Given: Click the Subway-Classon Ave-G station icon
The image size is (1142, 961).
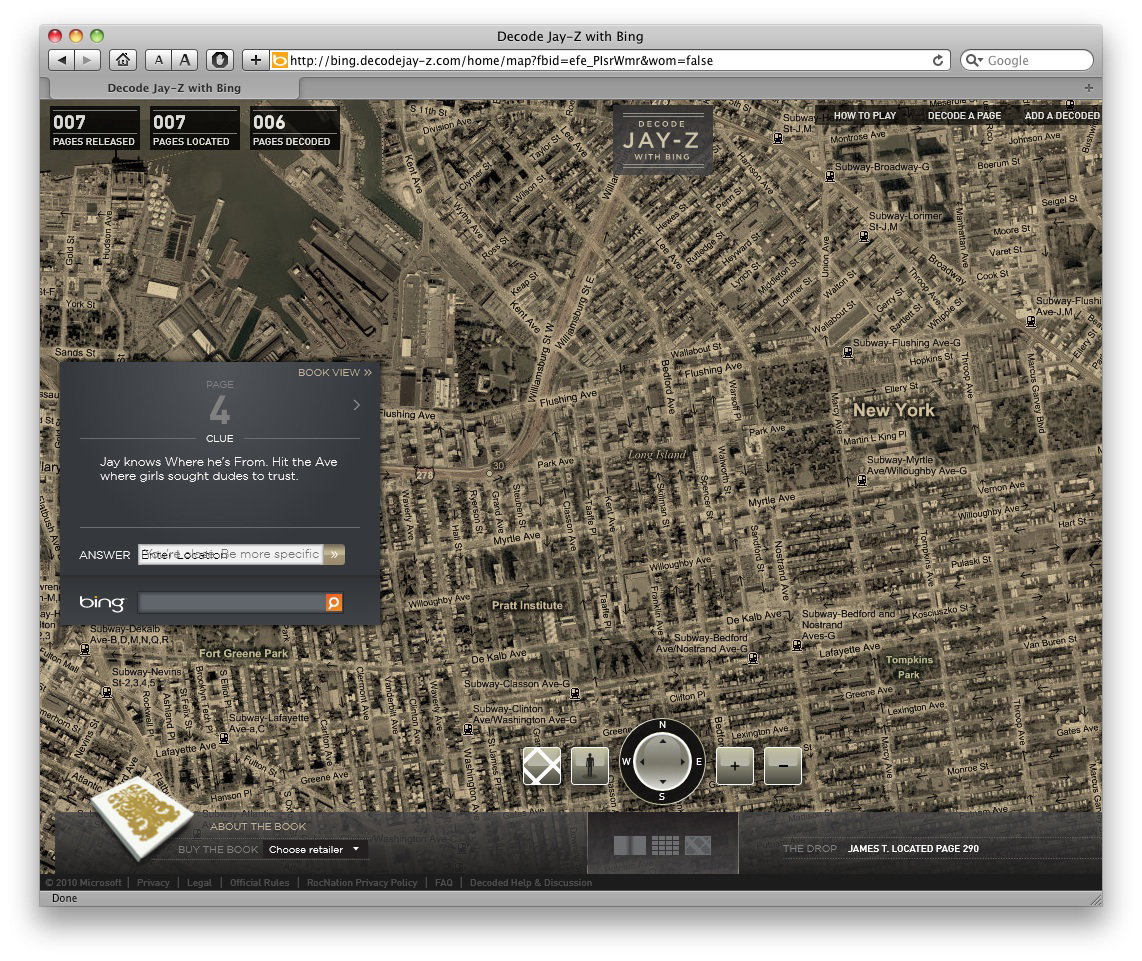Looking at the screenshot, I should (575, 694).
